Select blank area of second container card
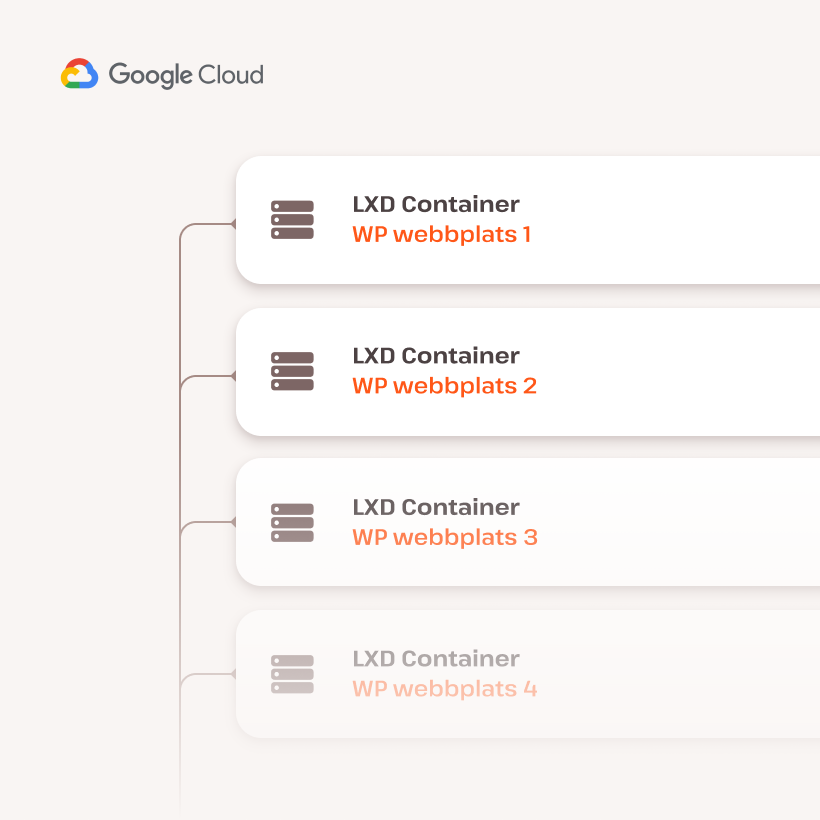This screenshot has width=820, height=820. pyautogui.click(x=680, y=371)
